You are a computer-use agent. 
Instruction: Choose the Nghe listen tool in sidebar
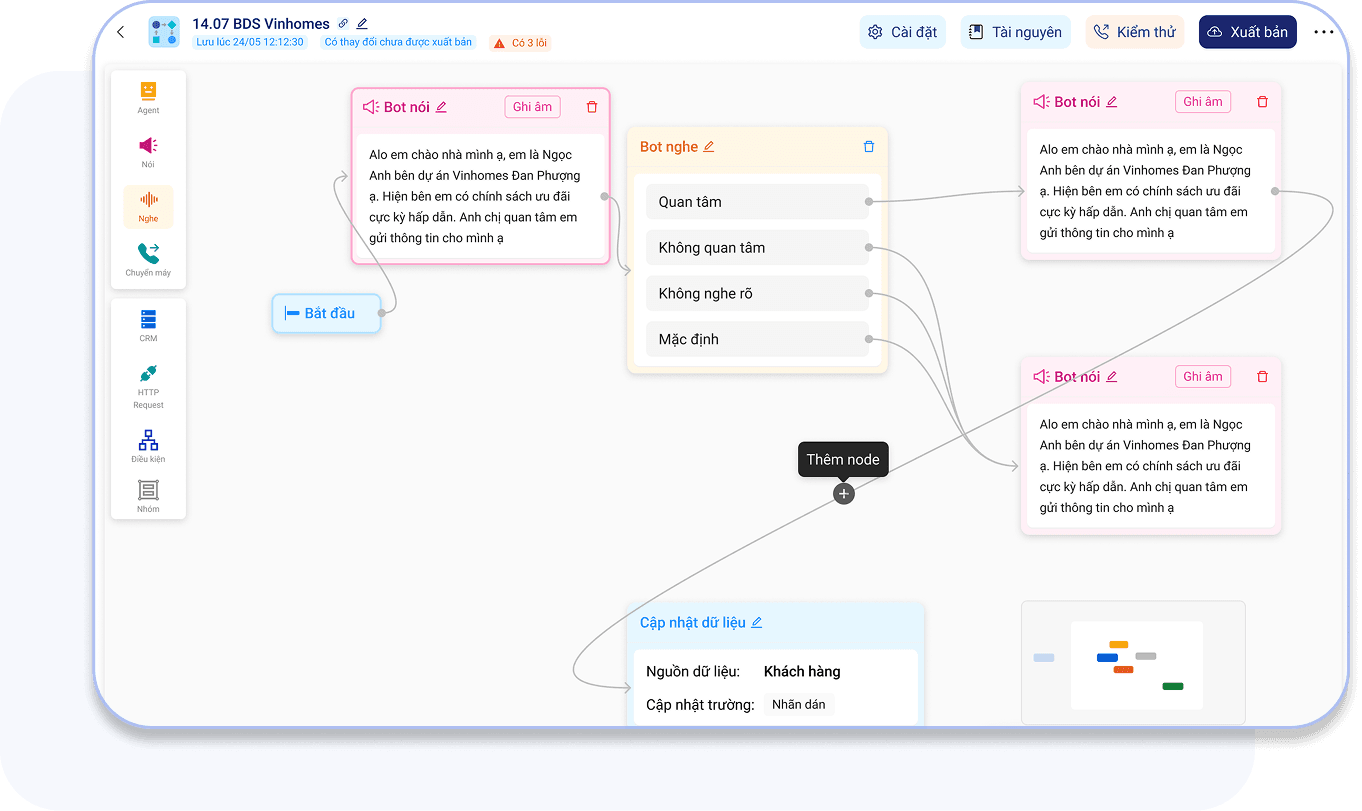[148, 206]
